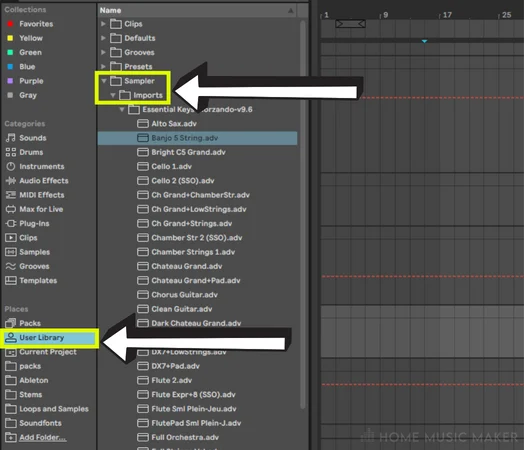The height and width of the screenshot is (450, 524).
Task: Expand the Clips folder in browser
Action: point(103,24)
